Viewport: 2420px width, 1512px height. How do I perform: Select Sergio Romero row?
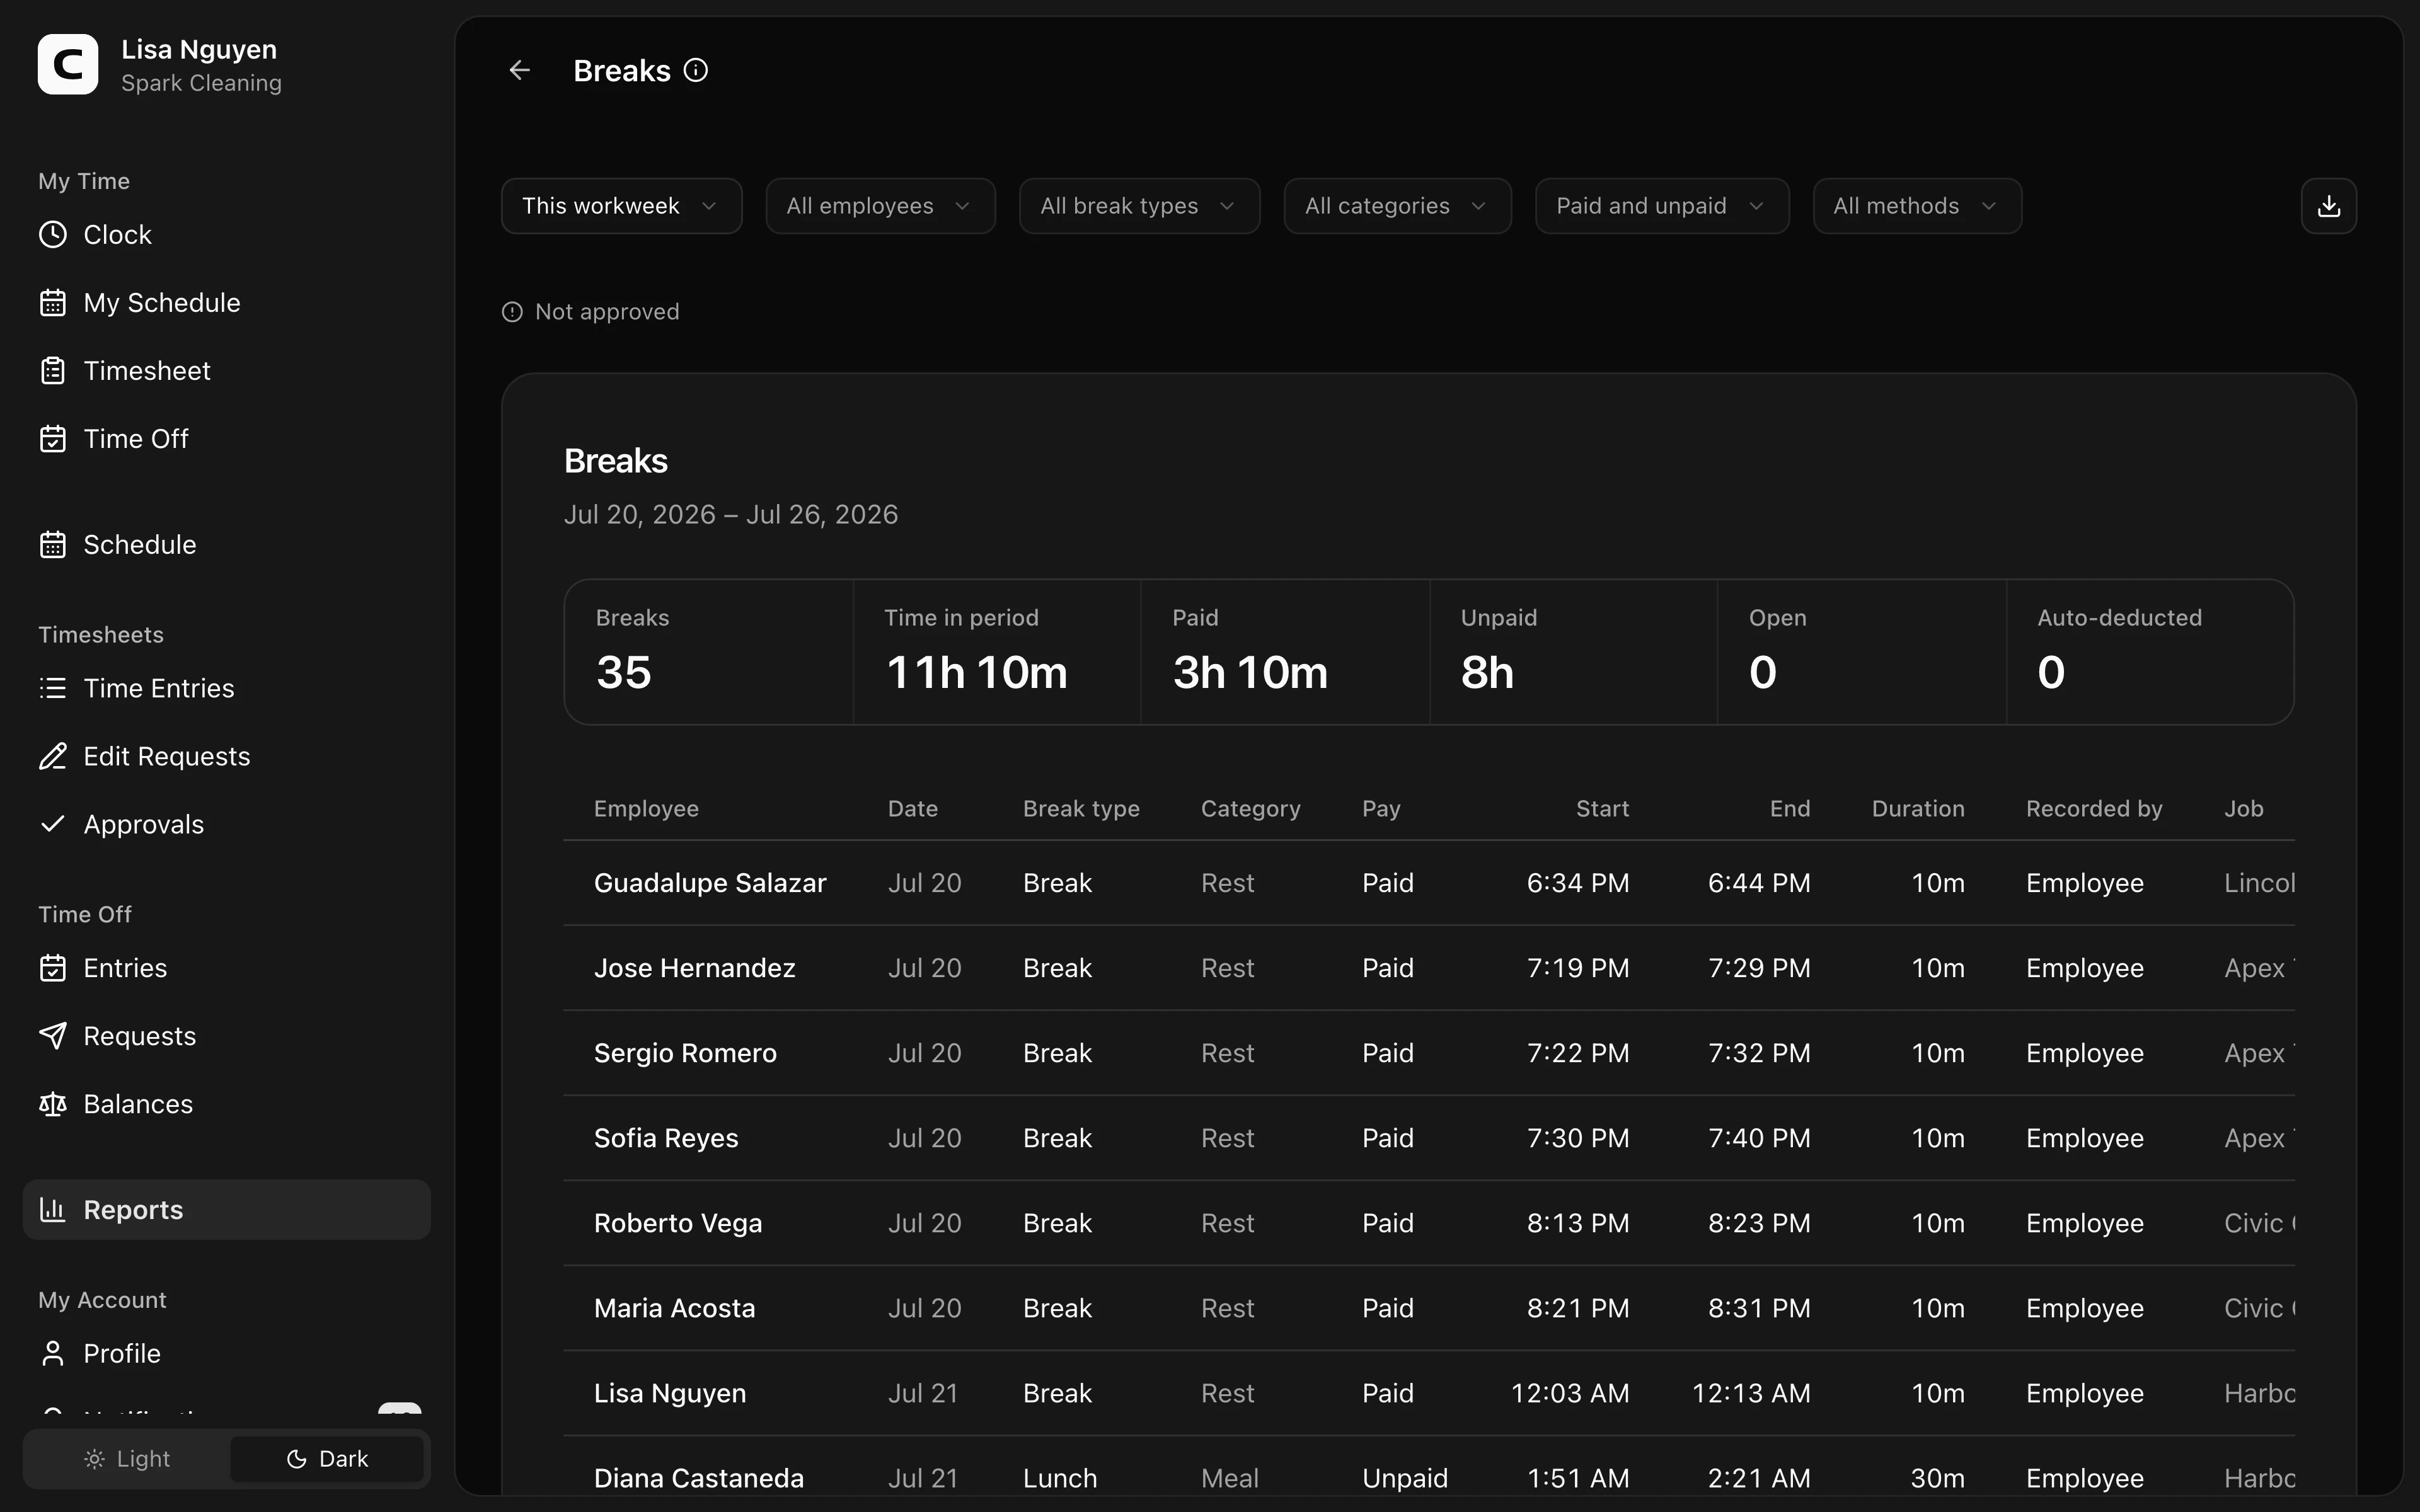(1429, 1053)
